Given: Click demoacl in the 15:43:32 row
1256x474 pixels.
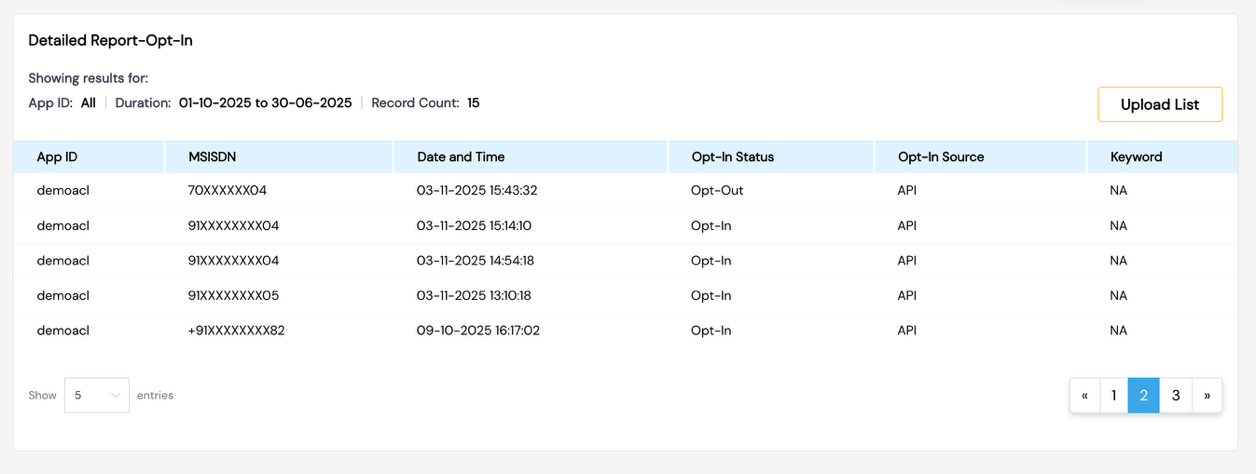Looking at the screenshot, I should (x=63, y=190).
